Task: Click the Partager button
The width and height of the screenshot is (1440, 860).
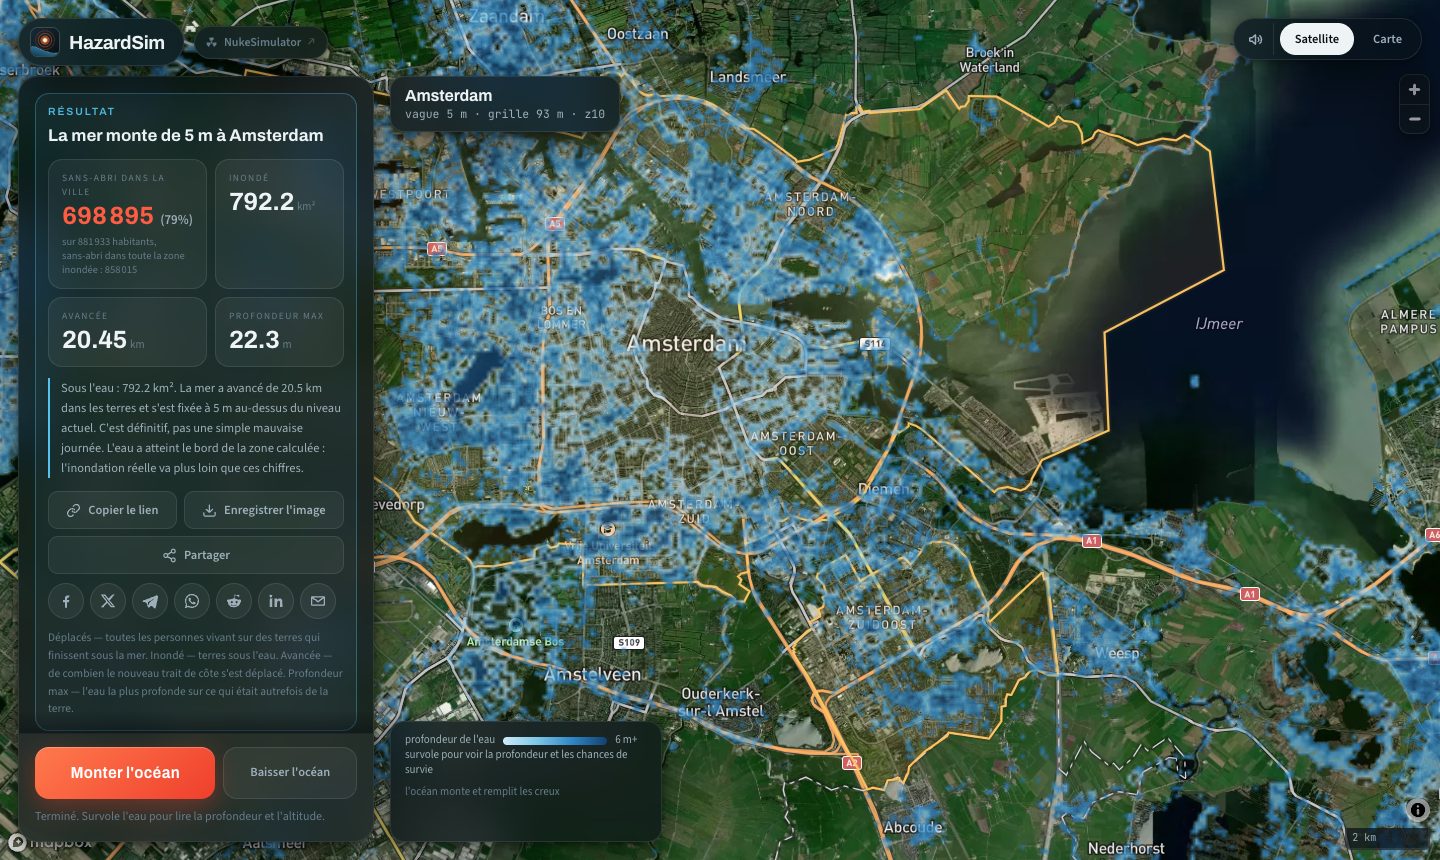Action: click(x=196, y=555)
